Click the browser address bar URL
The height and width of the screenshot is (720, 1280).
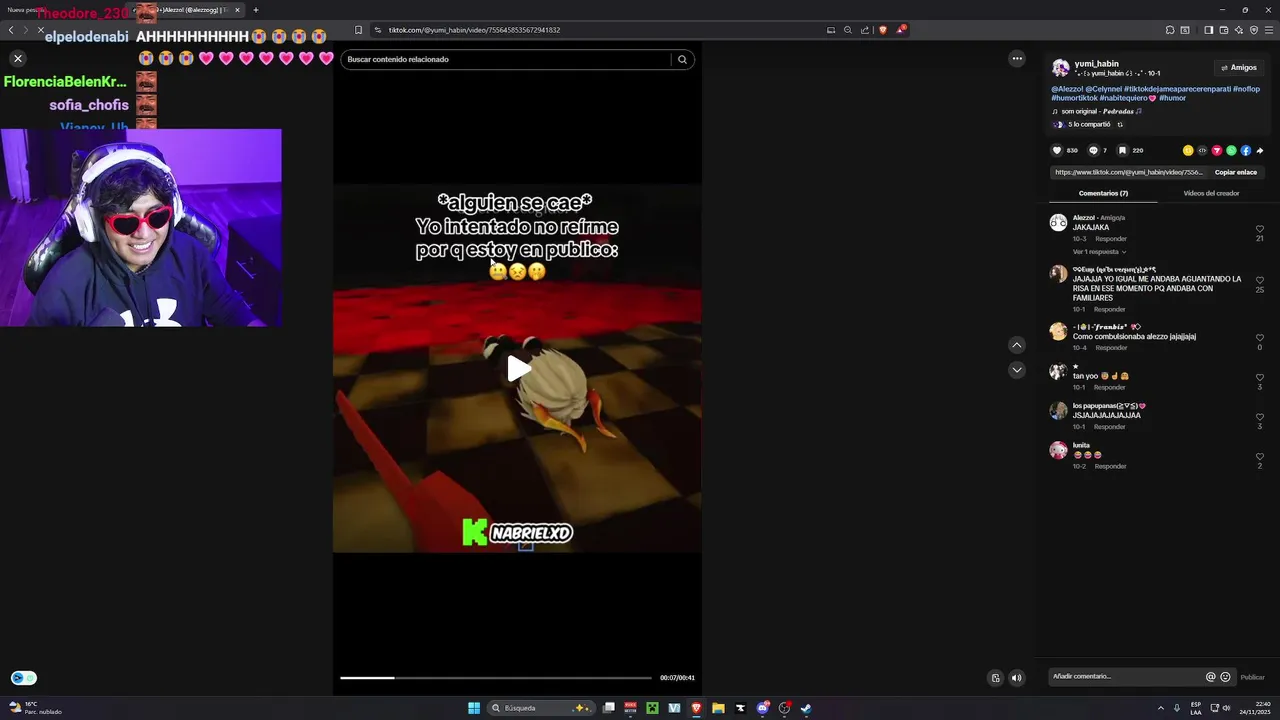[474, 30]
